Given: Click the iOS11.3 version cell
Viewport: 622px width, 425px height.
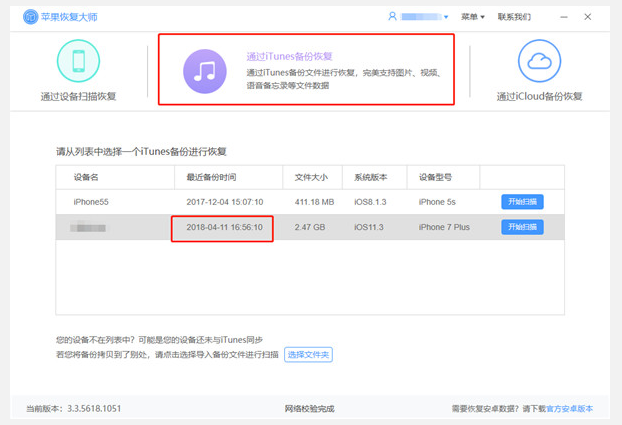Looking at the screenshot, I should coord(369,227).
